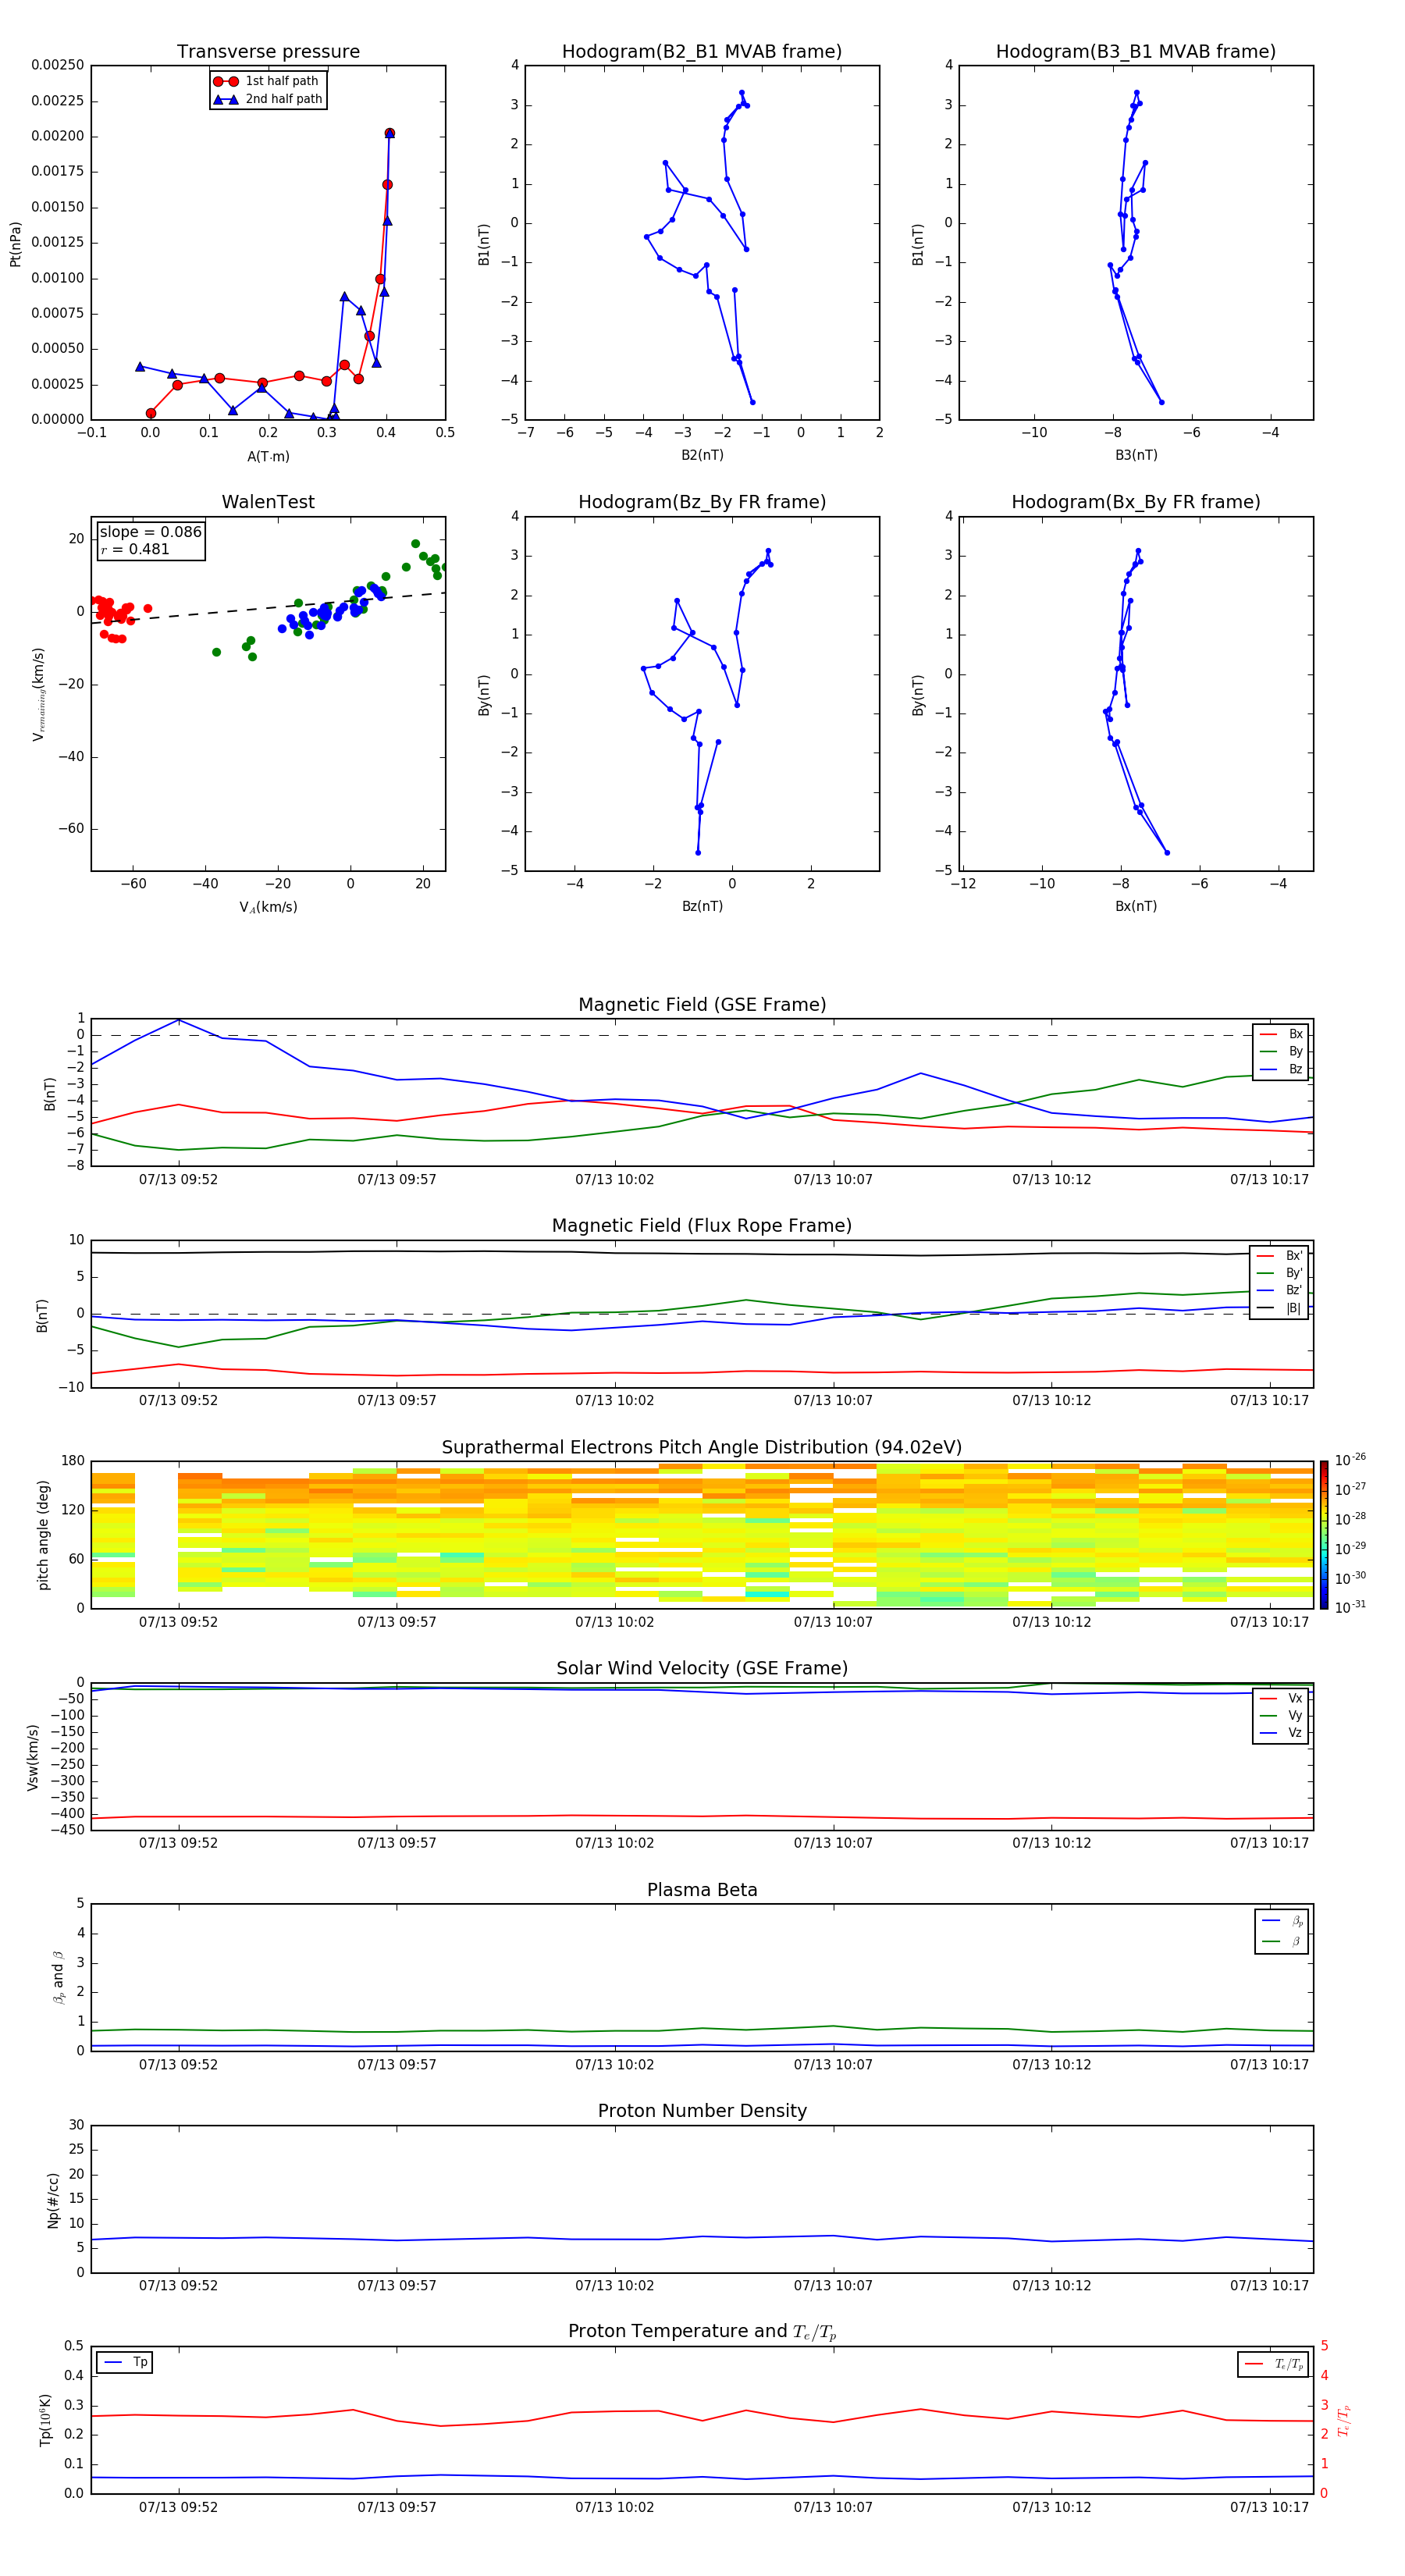1405x2576 pixels.
Task: Click 'Vy' legend entry in velocity plot
Action: click(x=1281, y=1715)
